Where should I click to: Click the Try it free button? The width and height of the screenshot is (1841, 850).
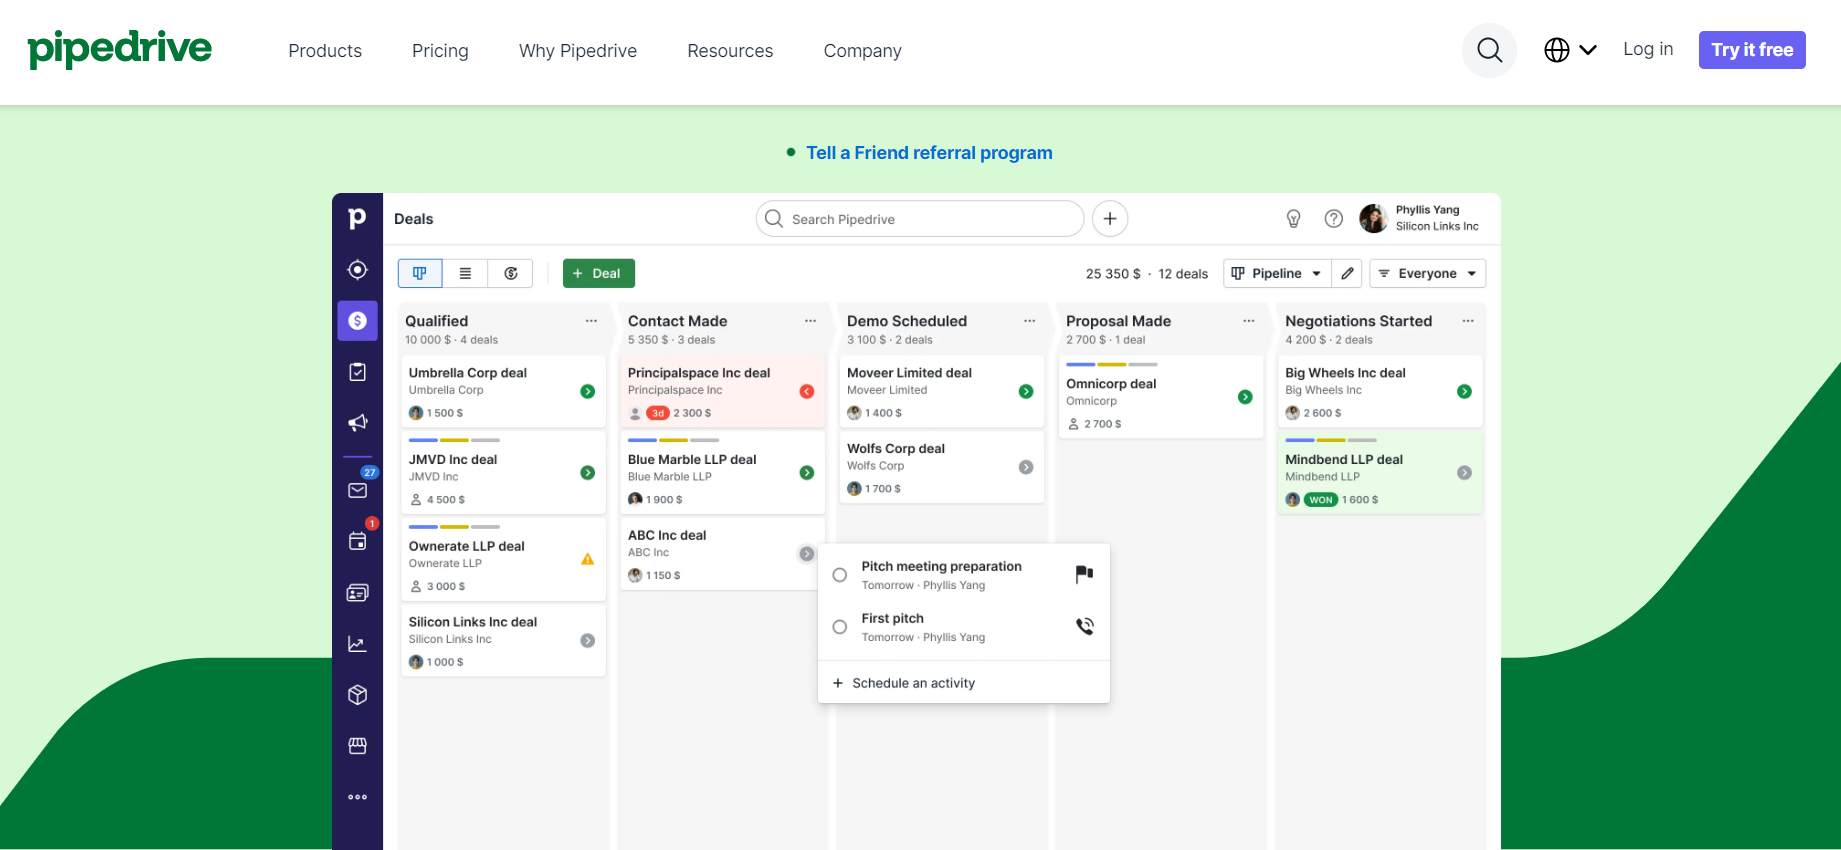click(x=1752, y=50)
